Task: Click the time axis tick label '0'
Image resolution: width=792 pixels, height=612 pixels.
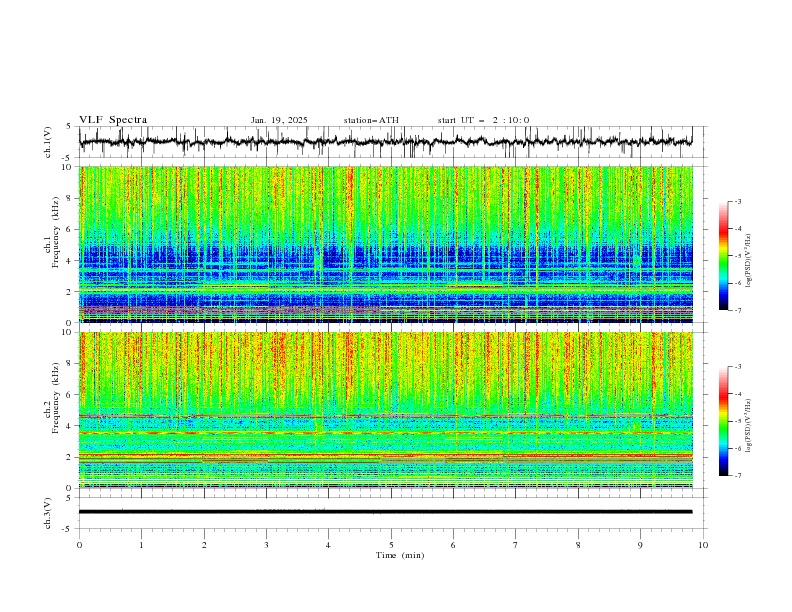Action: [x=79, y=545]
